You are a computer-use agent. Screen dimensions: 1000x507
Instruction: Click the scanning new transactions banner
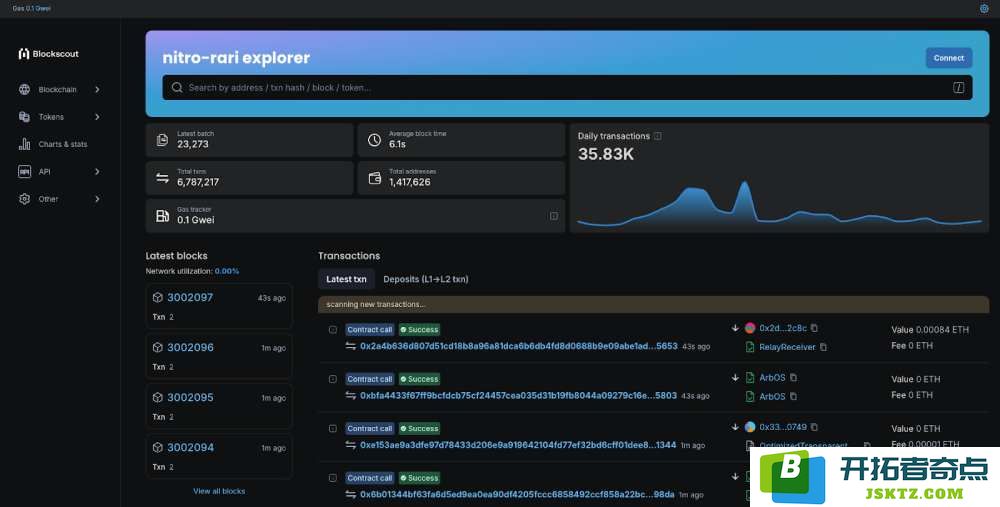tap(654, 304)
